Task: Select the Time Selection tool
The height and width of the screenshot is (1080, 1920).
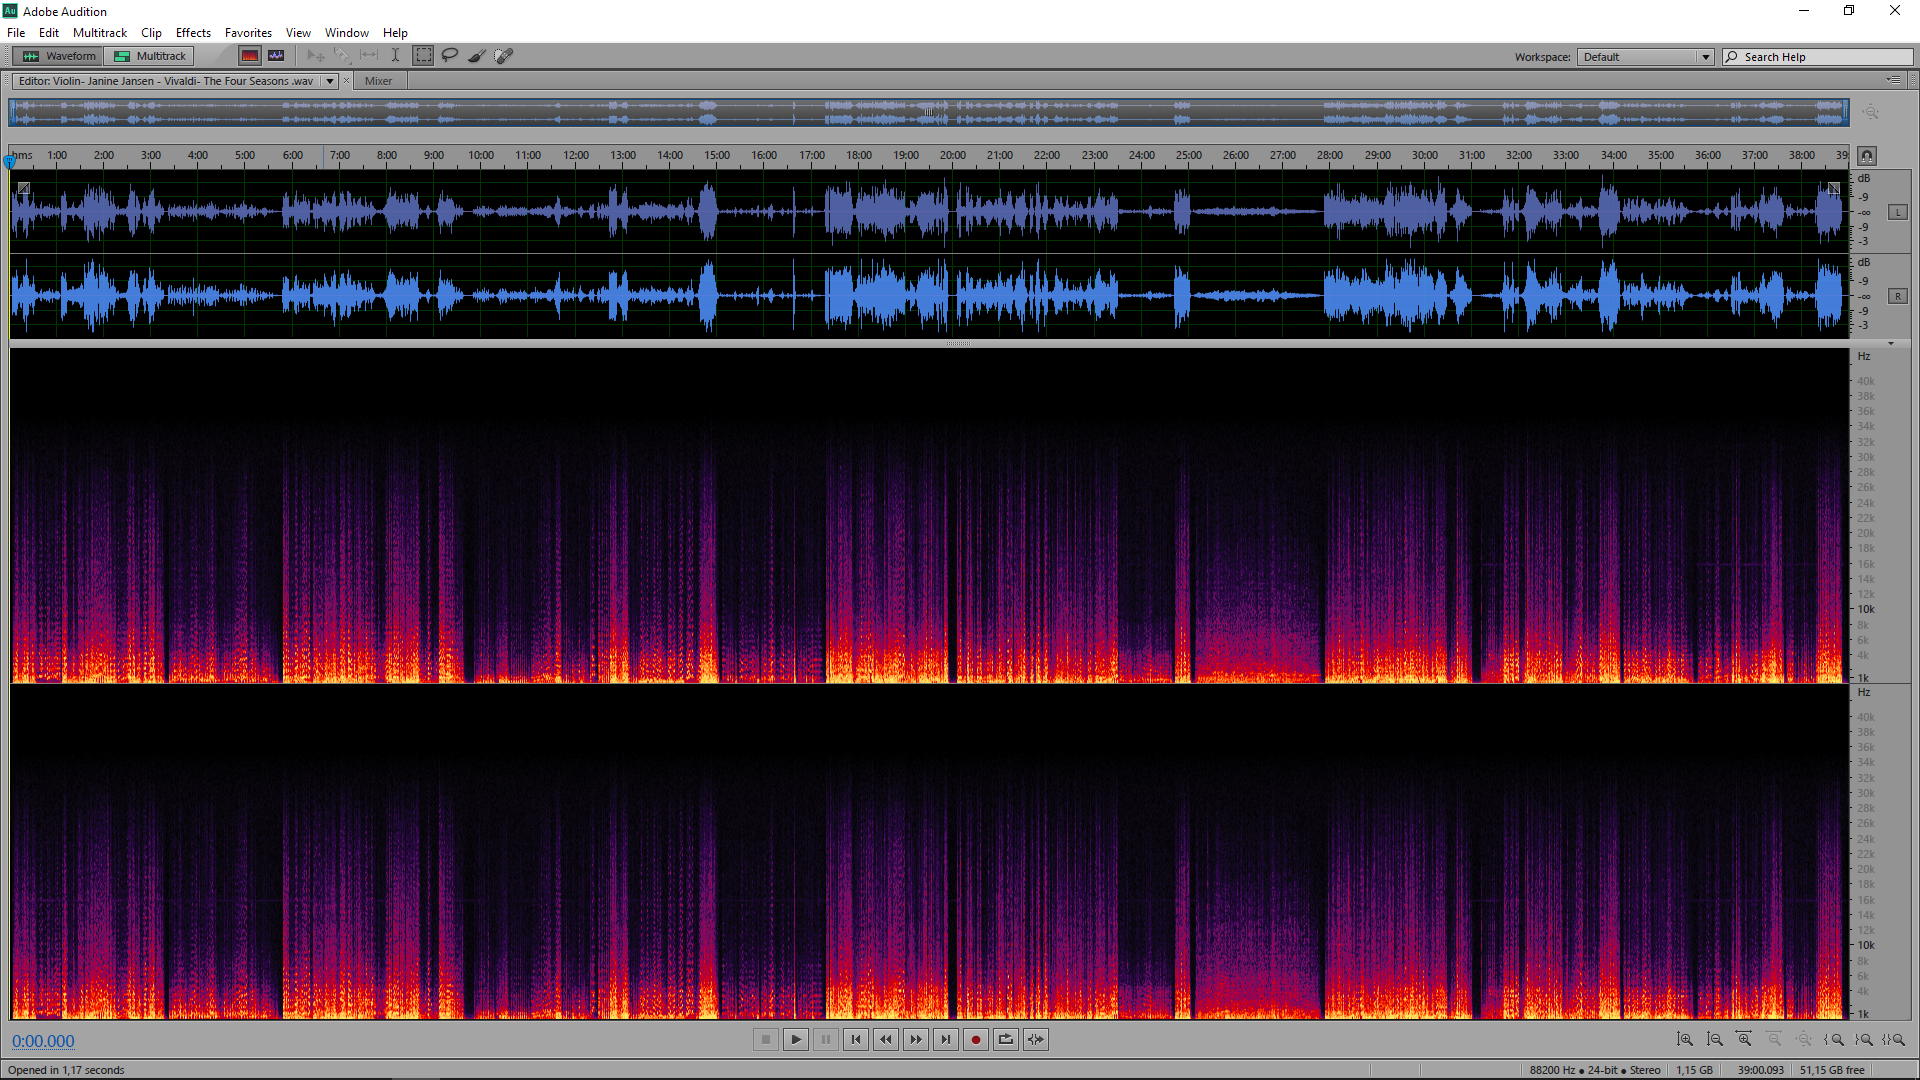Action: 396,56
